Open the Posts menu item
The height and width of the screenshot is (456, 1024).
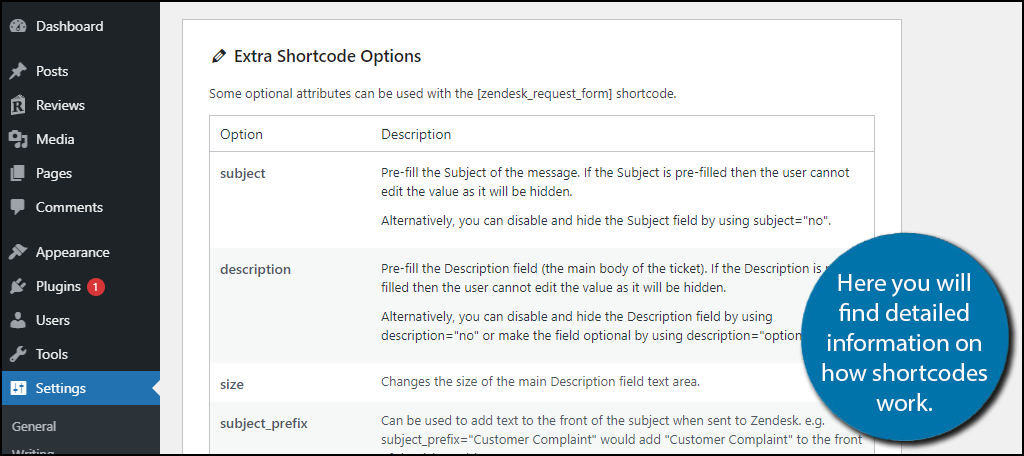click(x=52, y=72)
